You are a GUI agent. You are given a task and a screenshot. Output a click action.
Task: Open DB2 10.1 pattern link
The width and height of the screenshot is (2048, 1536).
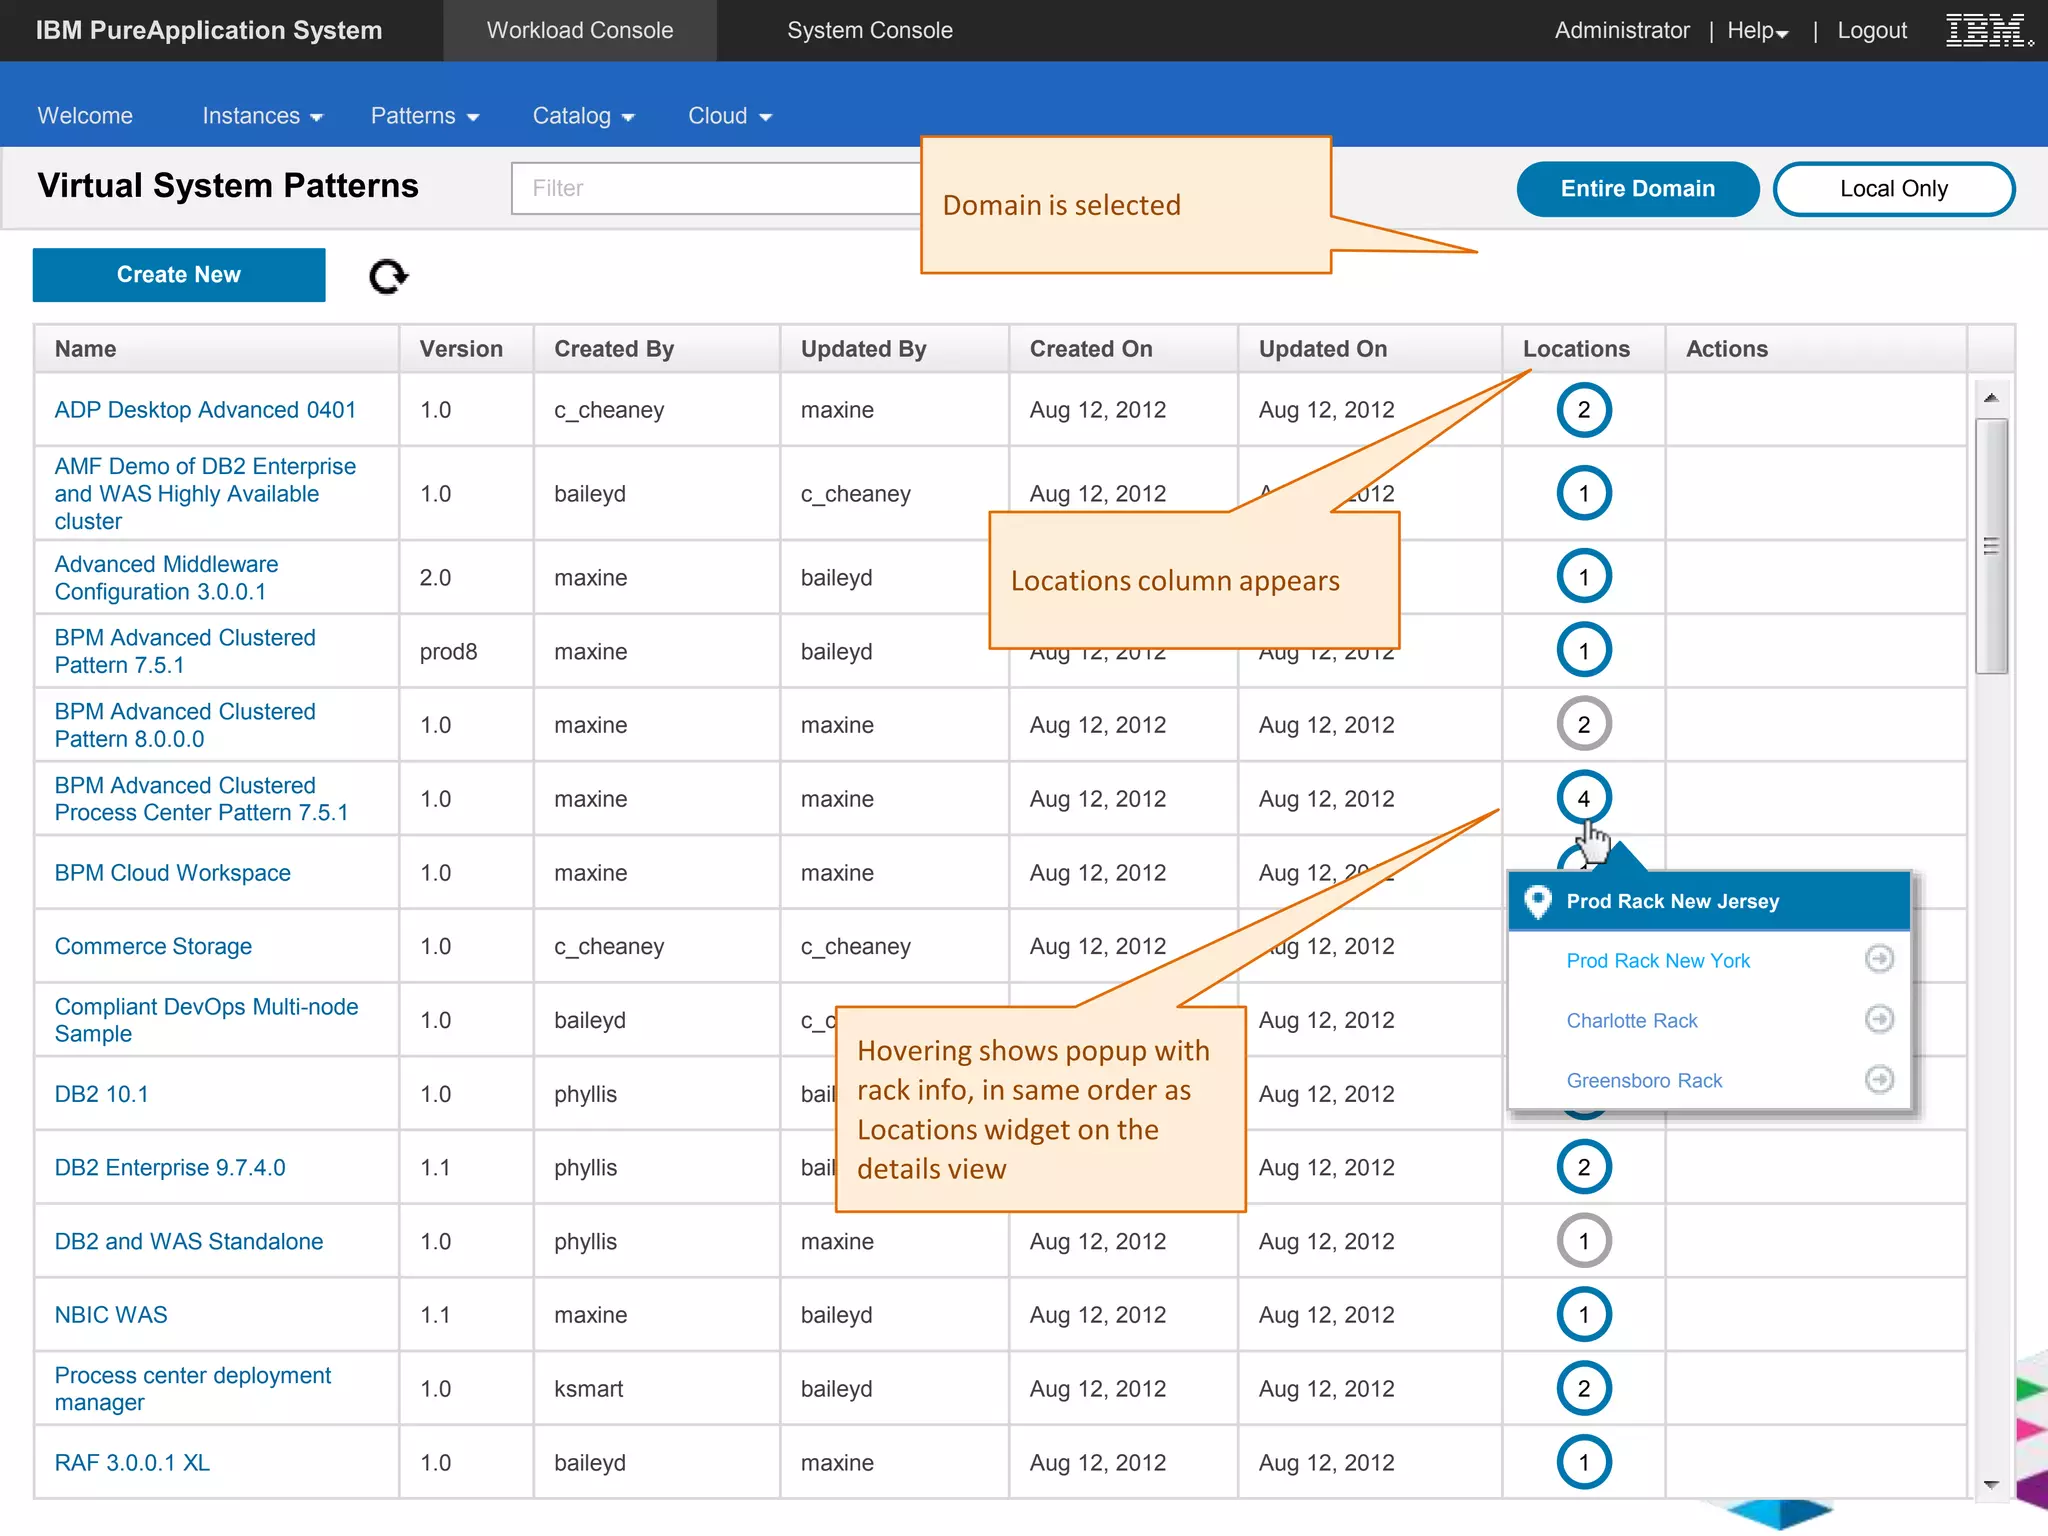tap(101, 1094)
